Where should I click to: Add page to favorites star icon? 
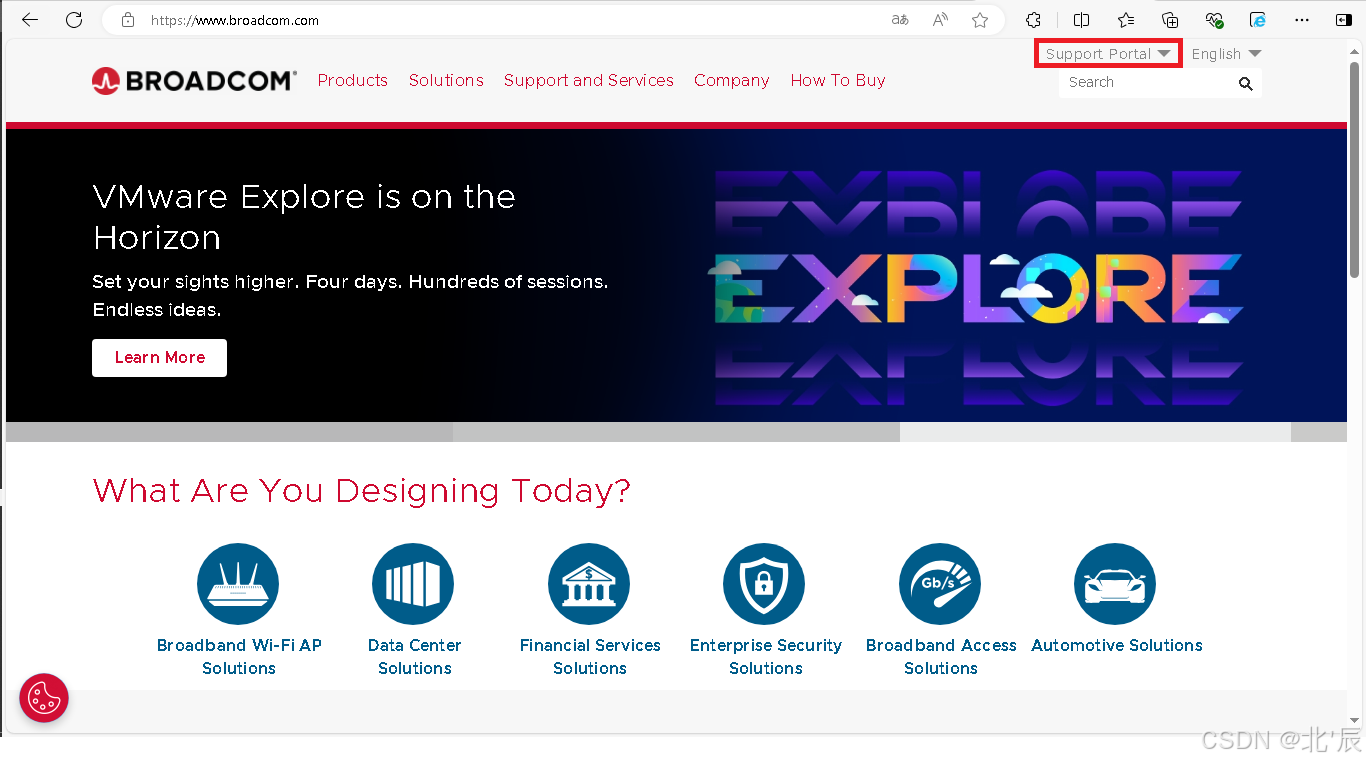980,20
